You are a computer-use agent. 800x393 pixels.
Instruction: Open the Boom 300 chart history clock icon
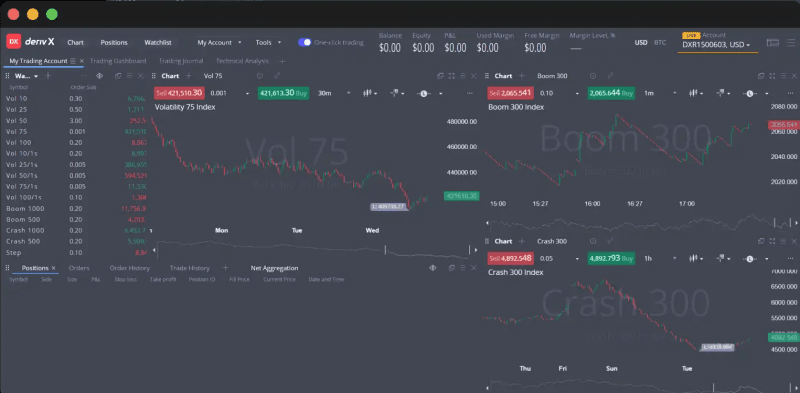593,76
